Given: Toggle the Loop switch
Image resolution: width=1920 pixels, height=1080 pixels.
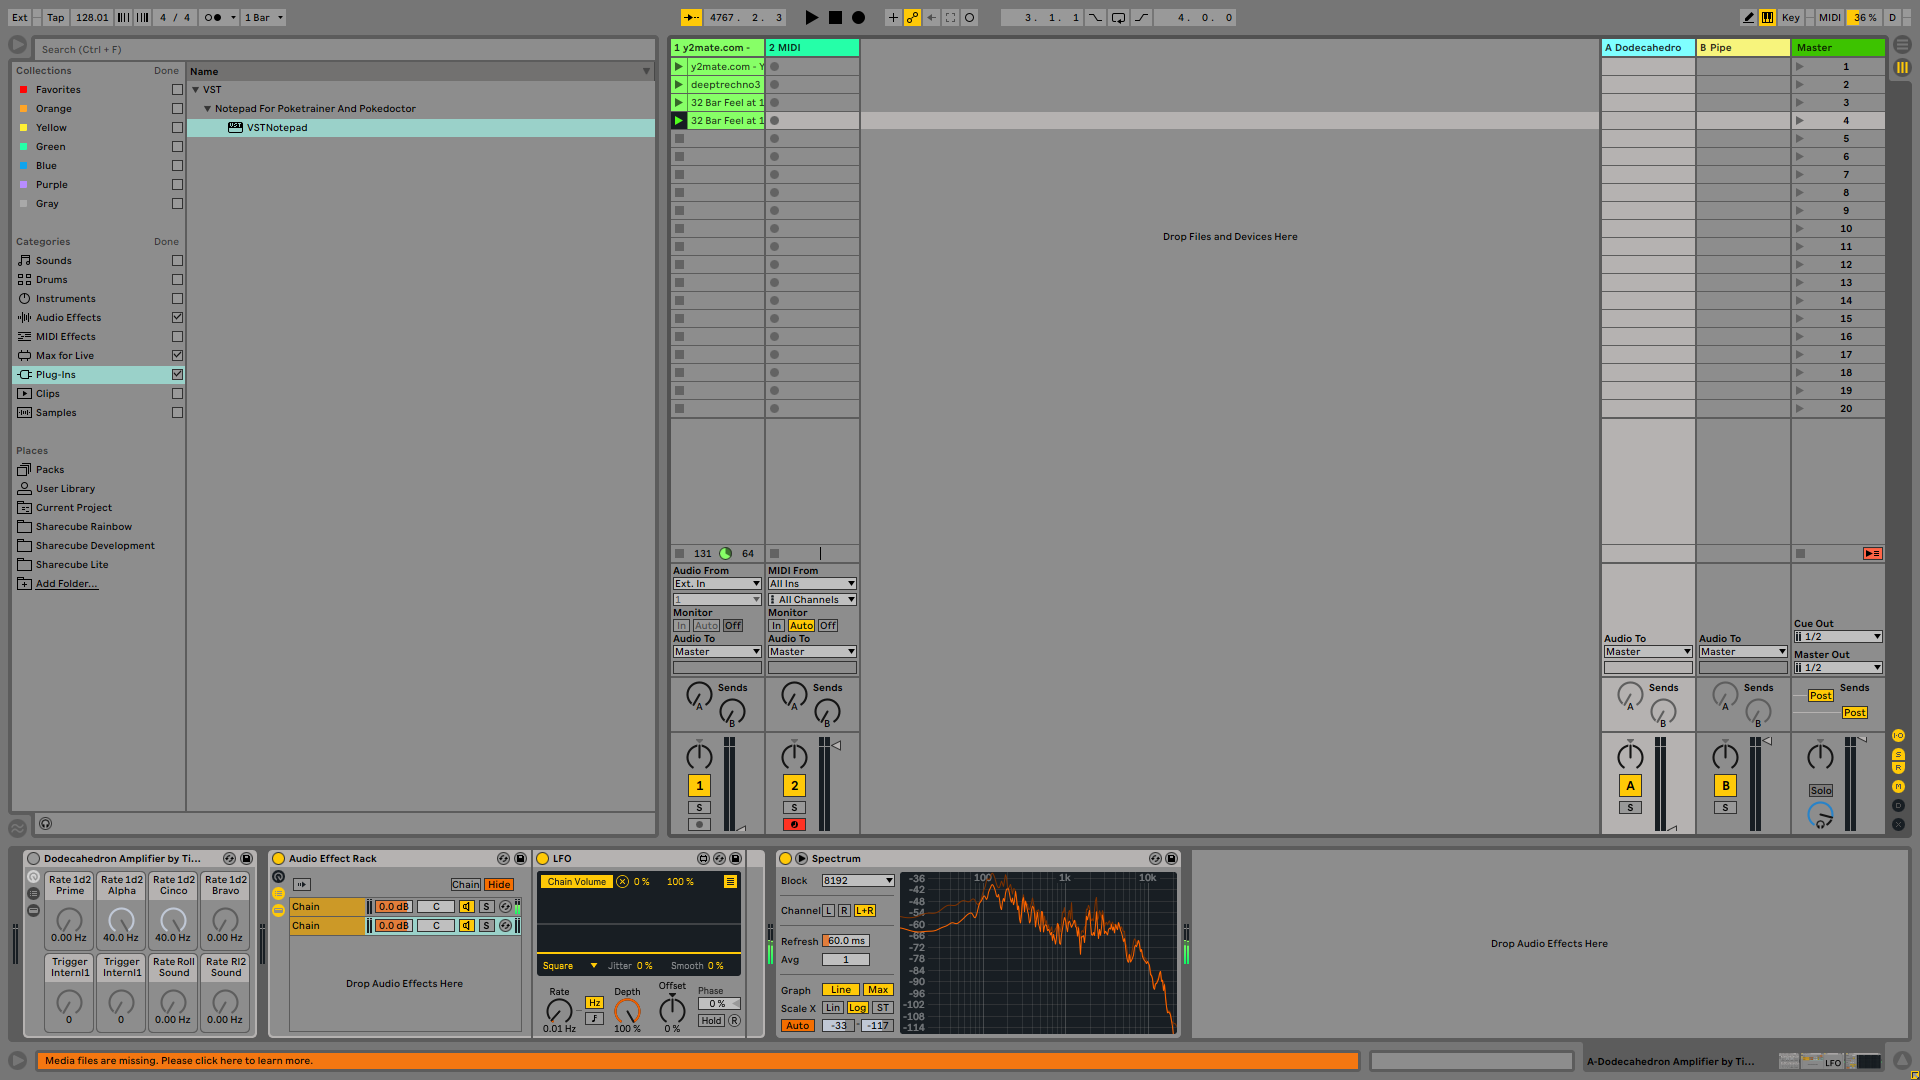Looking at the screenshot, I should pos(1118,17).
